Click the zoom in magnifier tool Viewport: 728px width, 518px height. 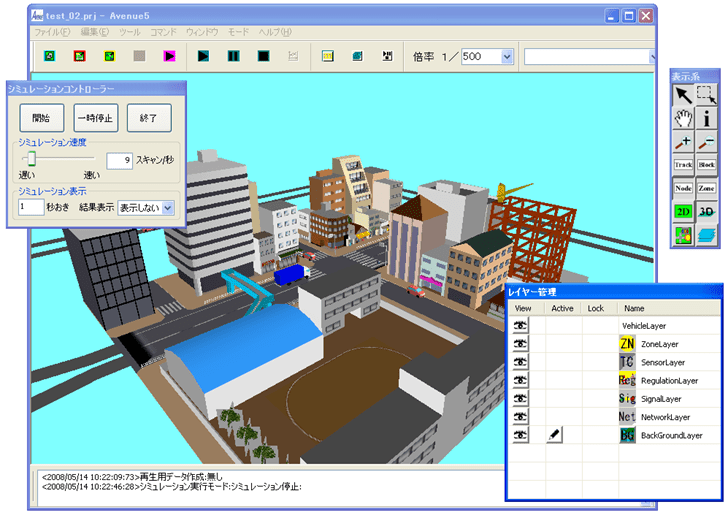683,142
